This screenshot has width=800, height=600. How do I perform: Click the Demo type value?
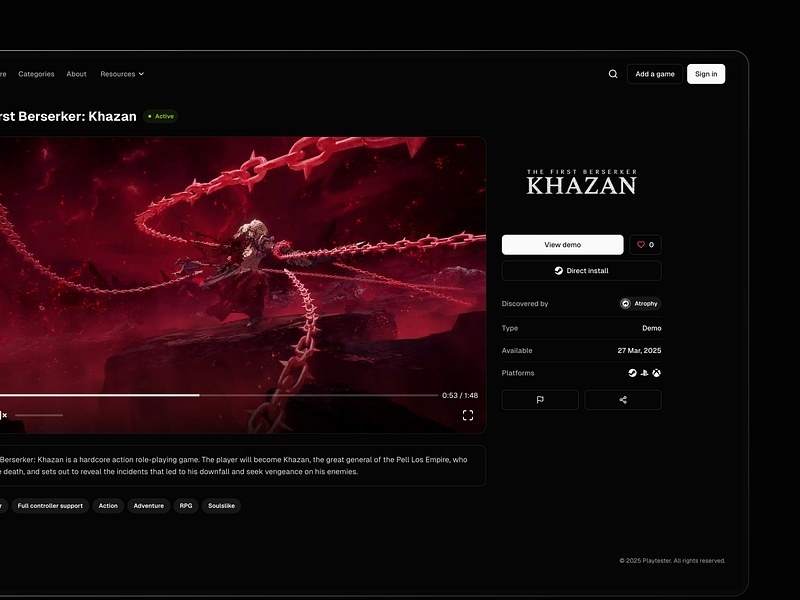tap(652, 328)
